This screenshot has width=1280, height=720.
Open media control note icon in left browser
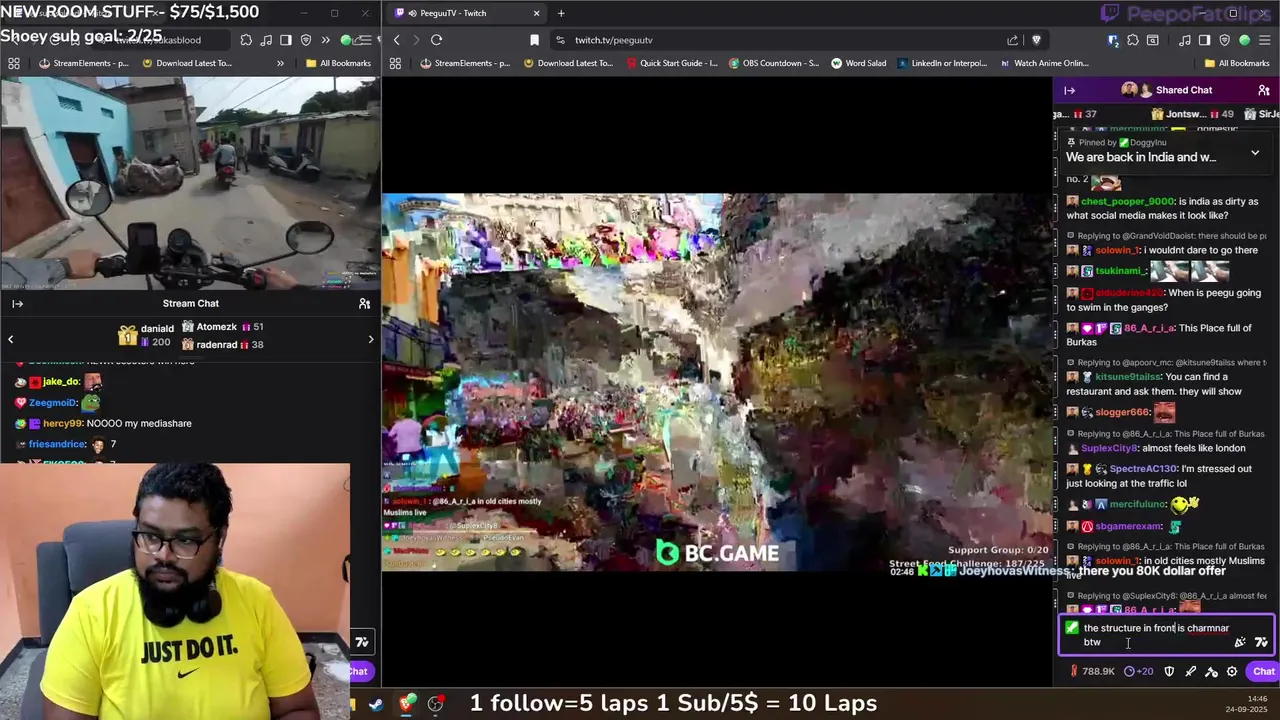click(266, 40)
